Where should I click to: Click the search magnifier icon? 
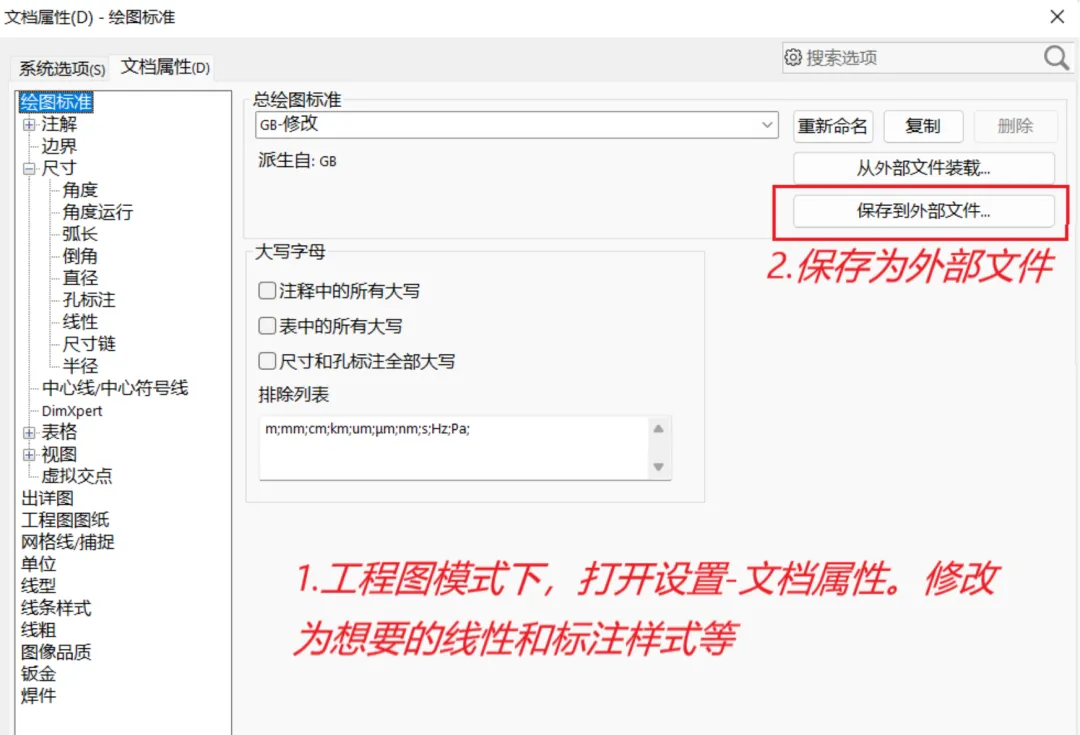point(1056,58)
